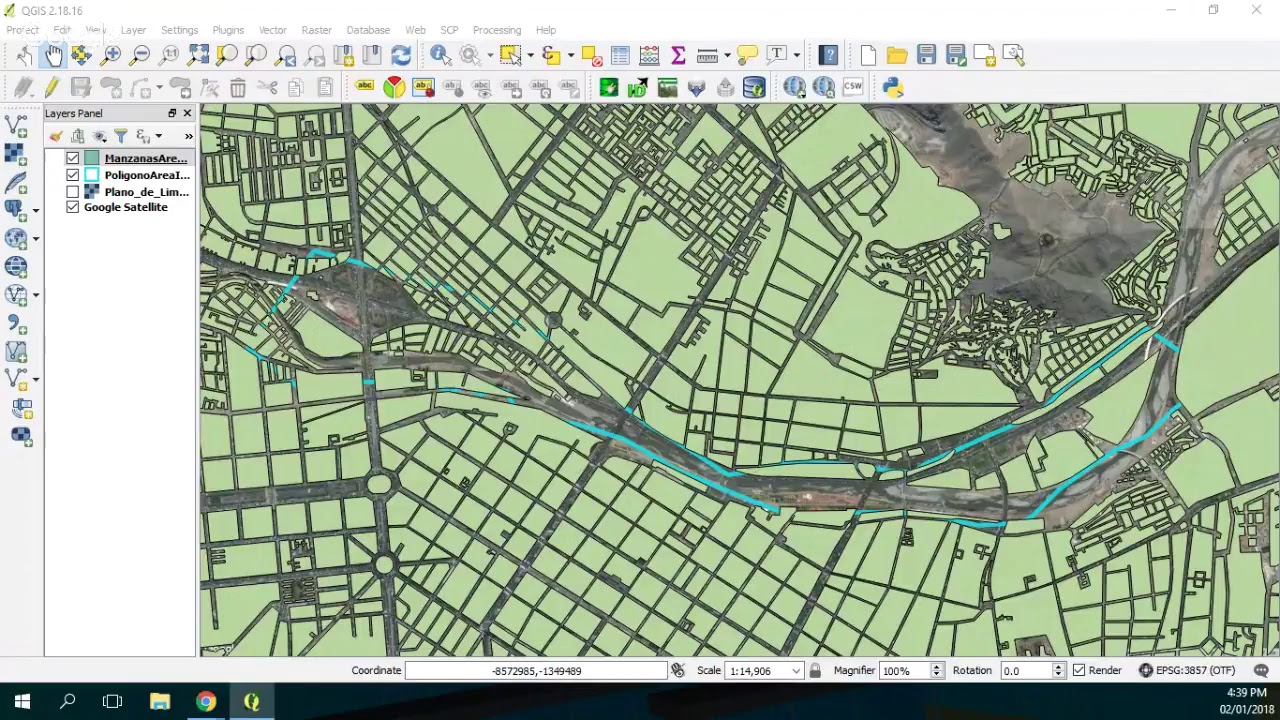
Task: Click the yellow abc Layer Labeling icon
Action: coord(364,88)
